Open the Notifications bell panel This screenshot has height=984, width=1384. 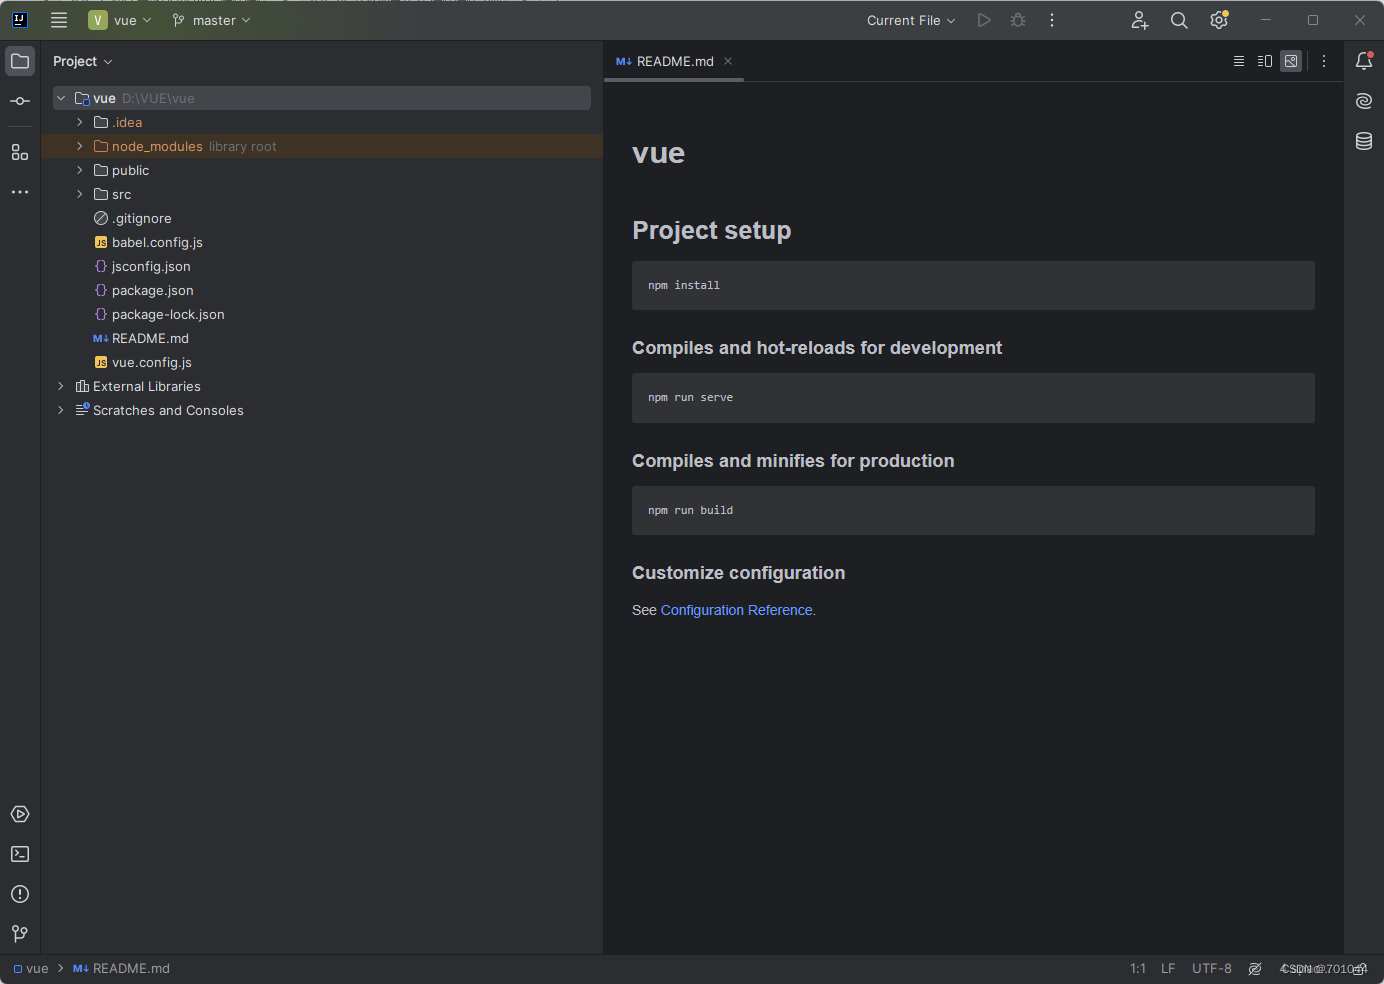pos(1363,61)
